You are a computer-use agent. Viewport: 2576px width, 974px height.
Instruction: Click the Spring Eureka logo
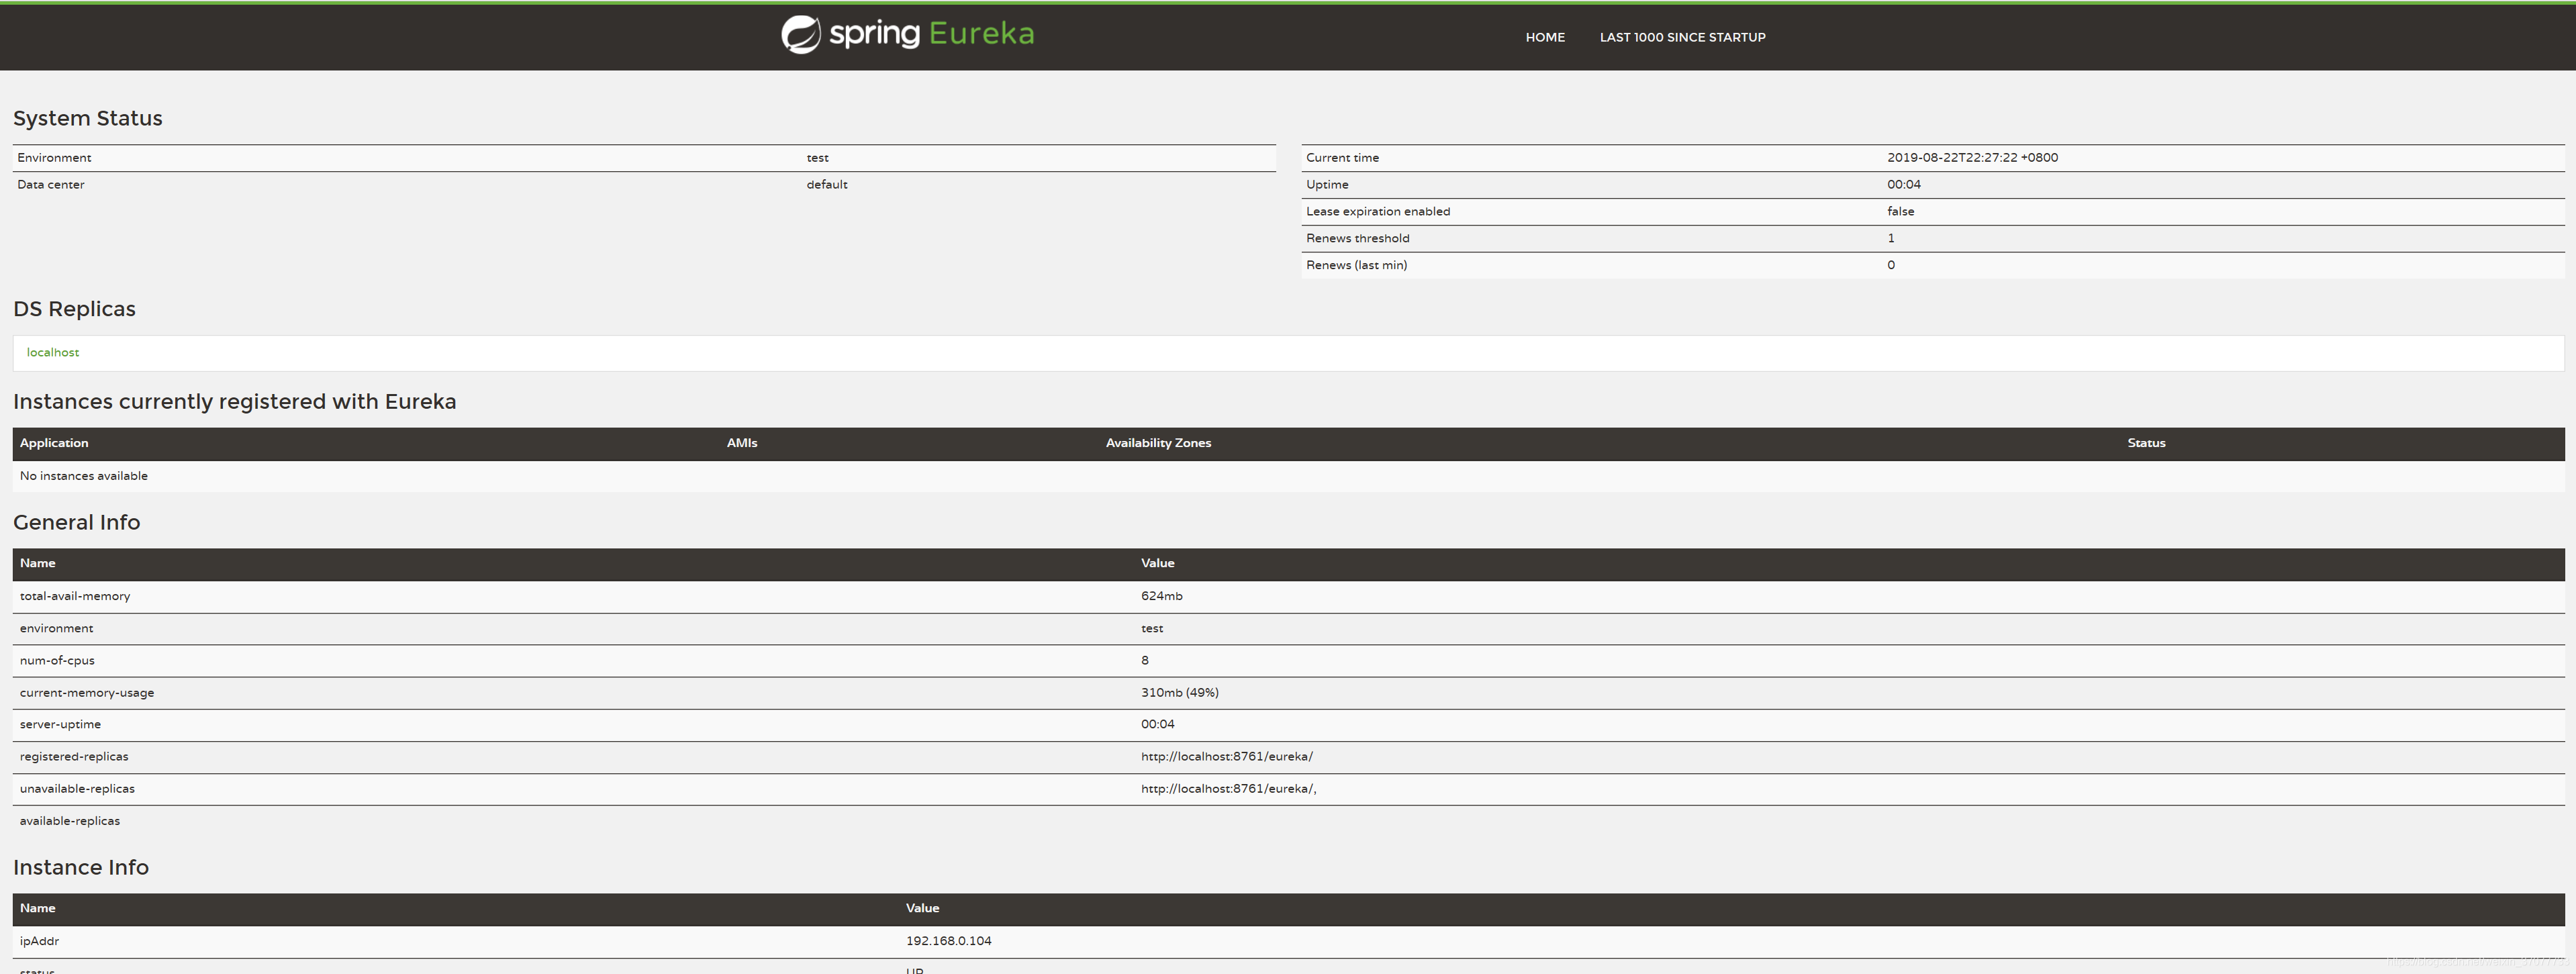click(907, 34)
